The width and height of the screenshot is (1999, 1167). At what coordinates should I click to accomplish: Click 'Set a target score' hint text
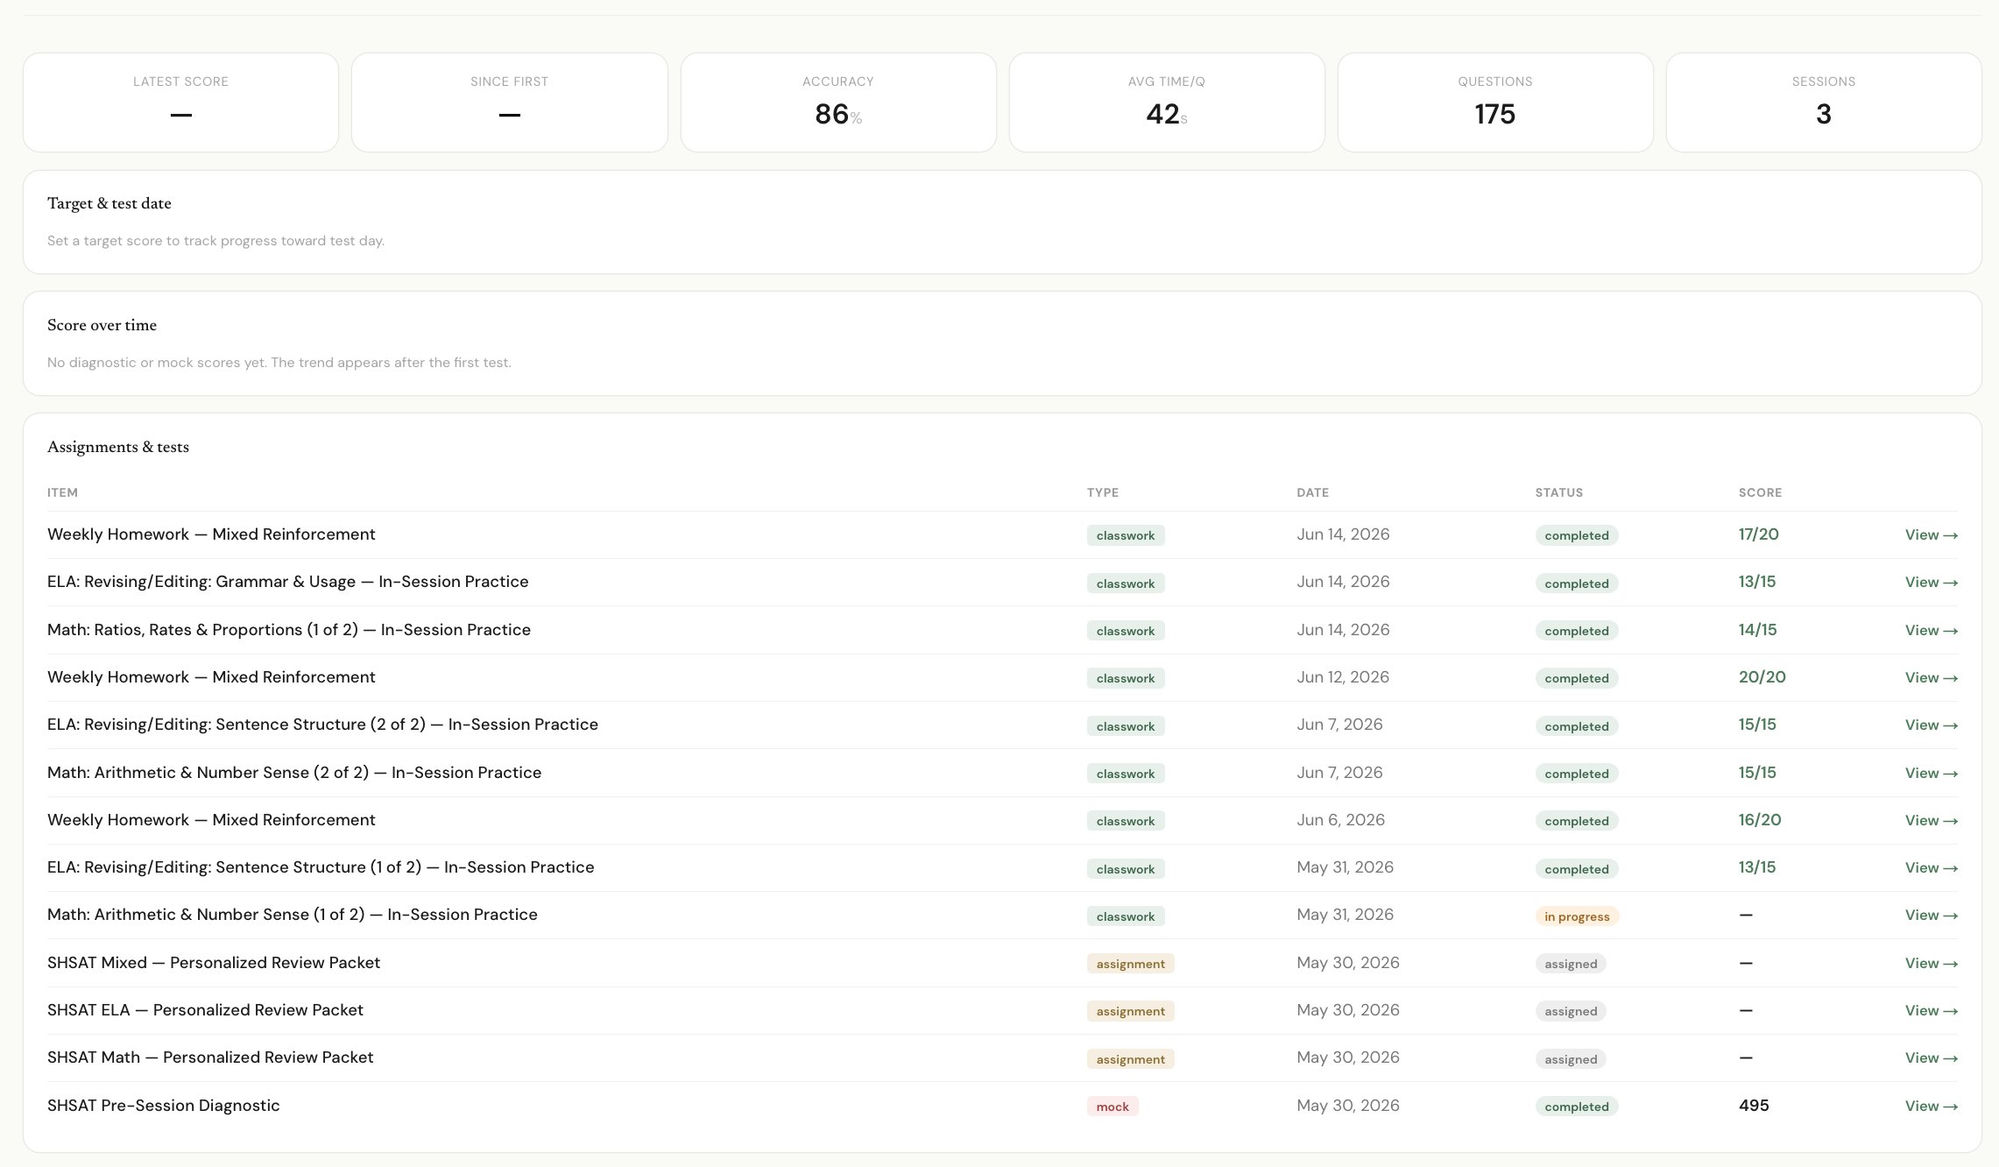point(216,241)
